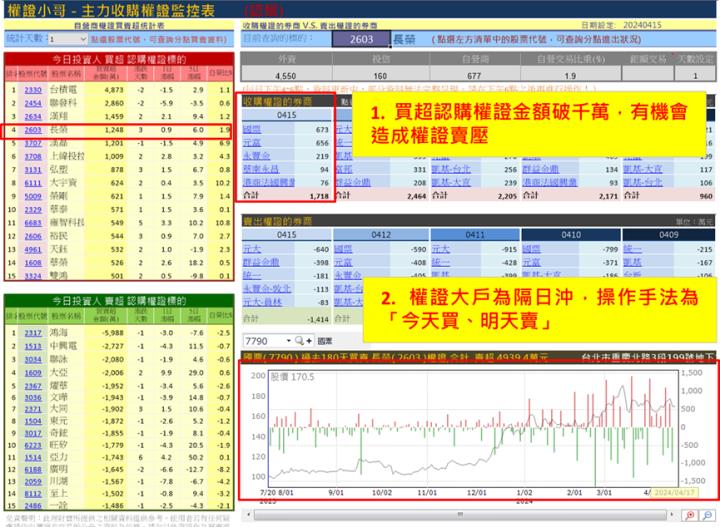Open stock code 2371 大同 link
The height and width of the screenshot is (527, 720).
tap(33, 409)
